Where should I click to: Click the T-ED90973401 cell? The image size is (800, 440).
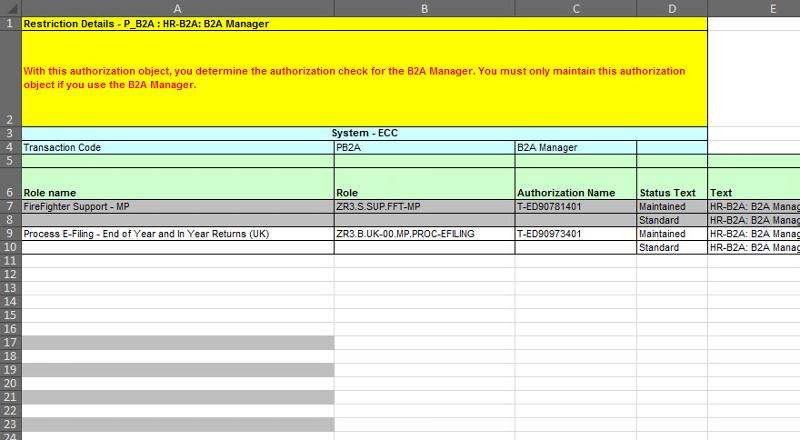(576, 233)
